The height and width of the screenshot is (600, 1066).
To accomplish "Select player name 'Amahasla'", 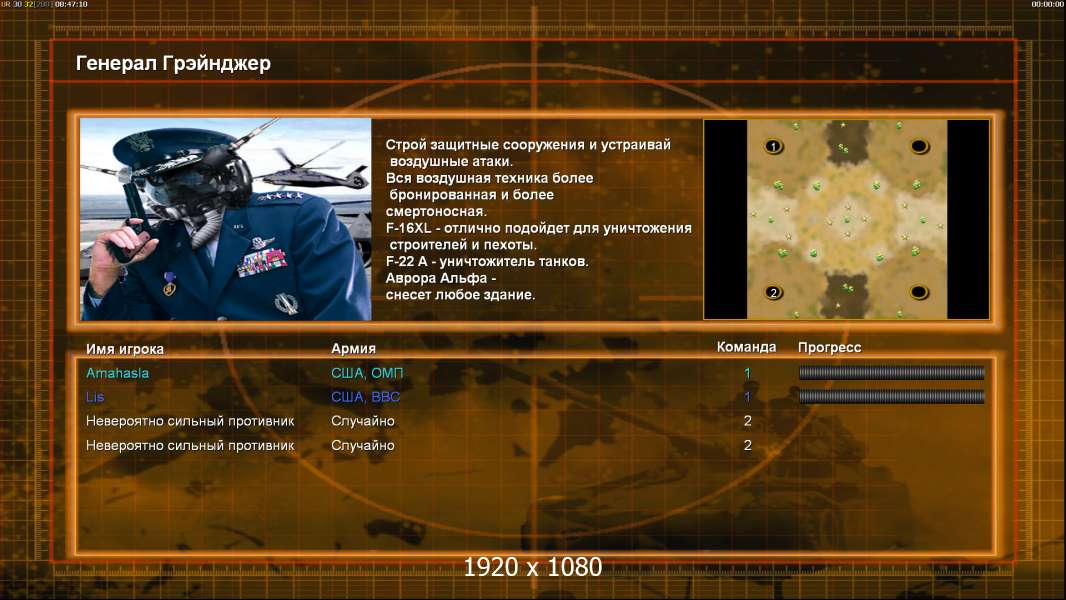I will (117, 373).
